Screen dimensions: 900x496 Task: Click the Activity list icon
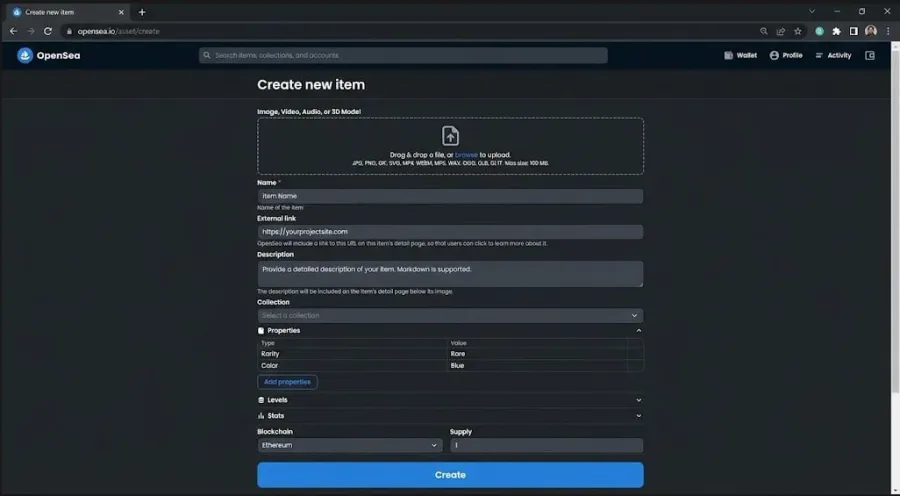819,55
